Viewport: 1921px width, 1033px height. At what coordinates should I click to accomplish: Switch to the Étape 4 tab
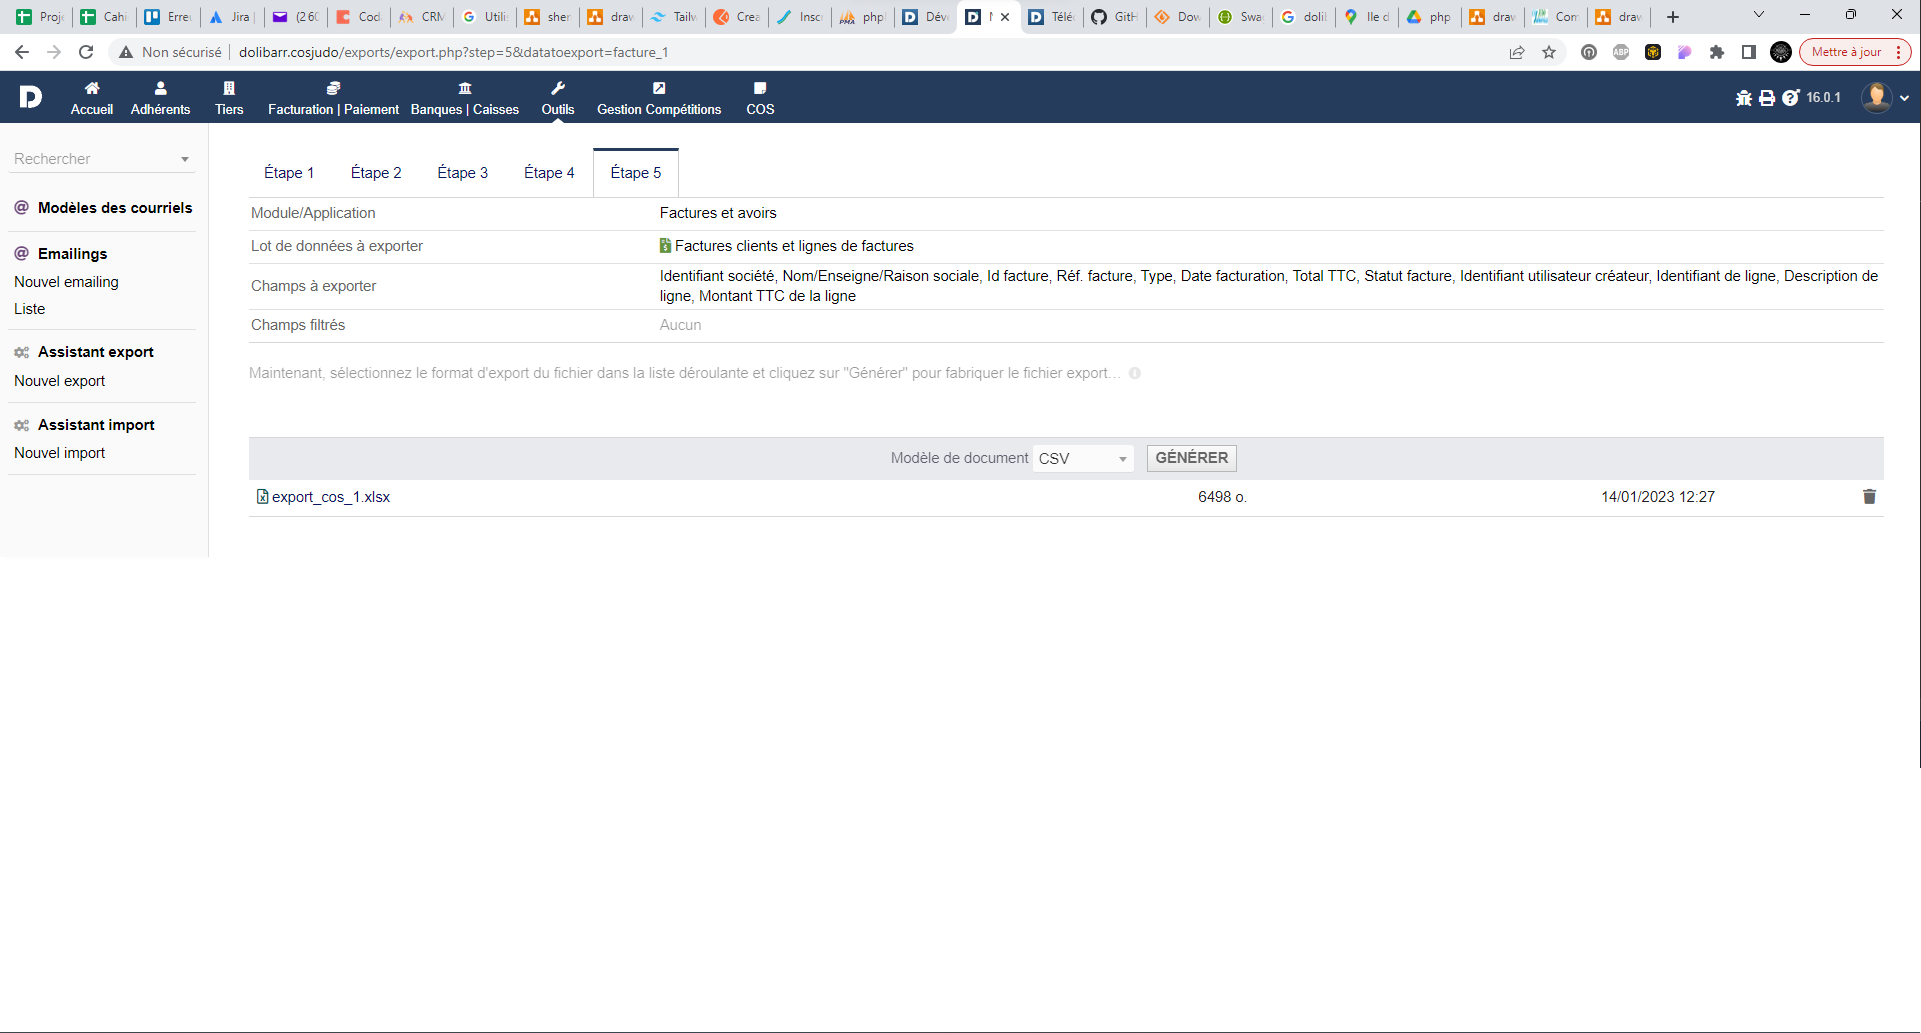click(549, 173)
